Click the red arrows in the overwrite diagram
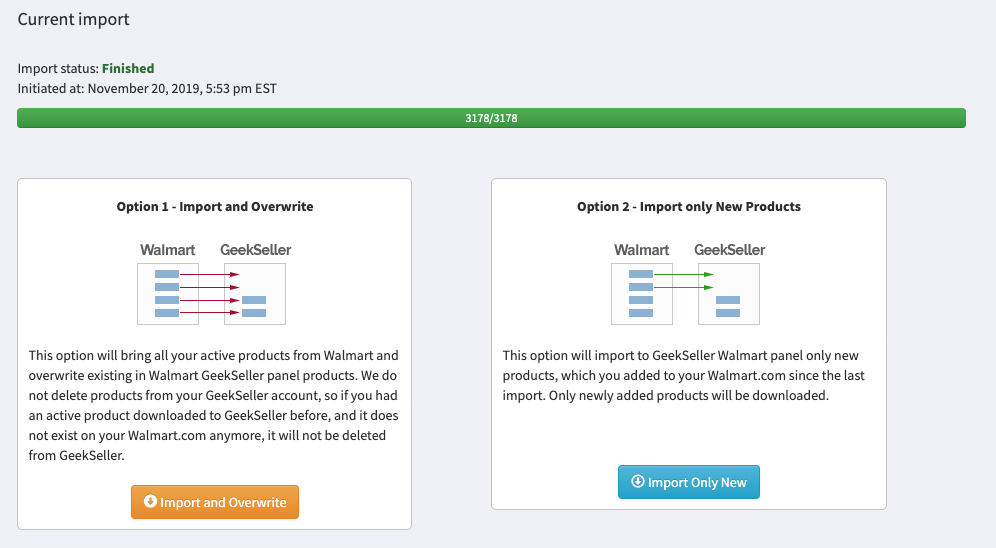 [210, 293]
